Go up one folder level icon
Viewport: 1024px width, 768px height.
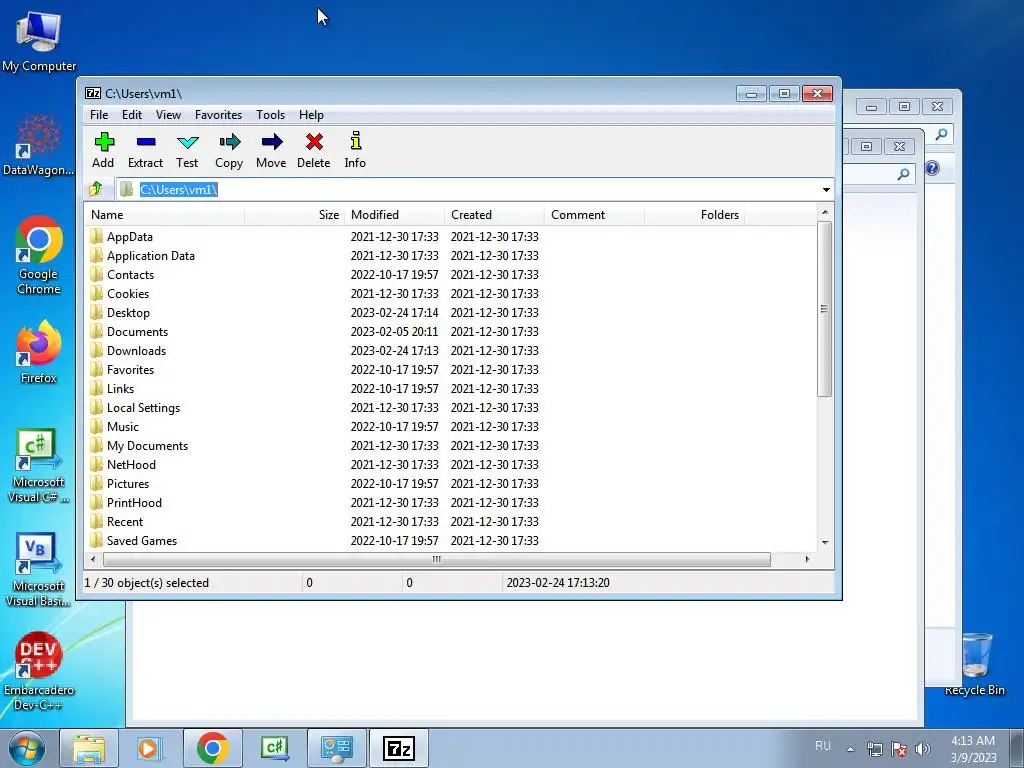pyautogui.click(x=96, y=189)
